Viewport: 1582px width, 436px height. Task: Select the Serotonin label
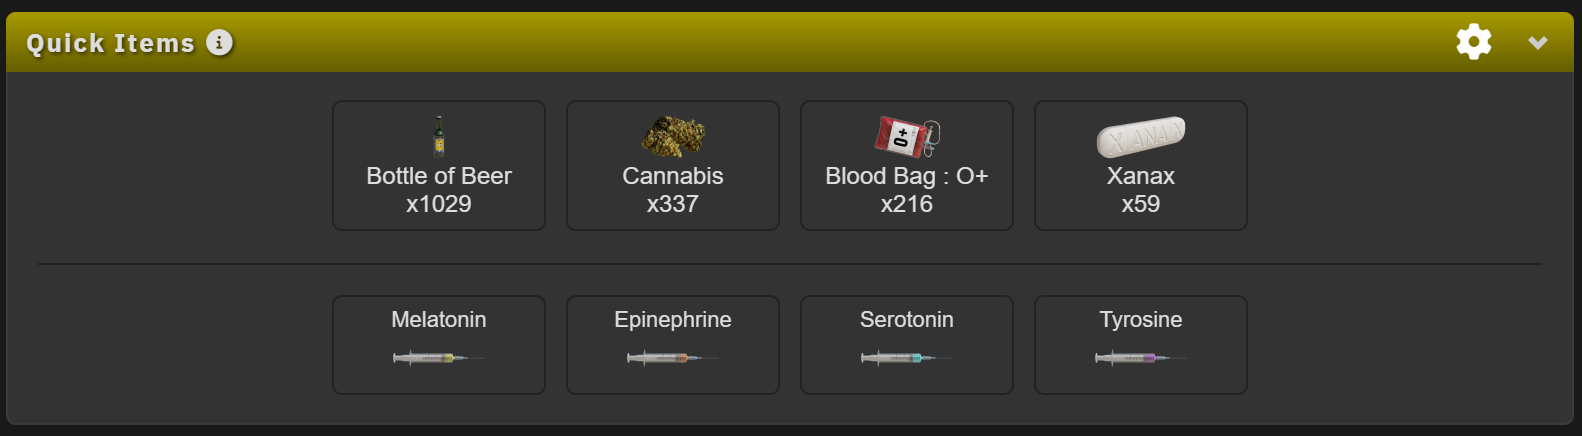907,320
